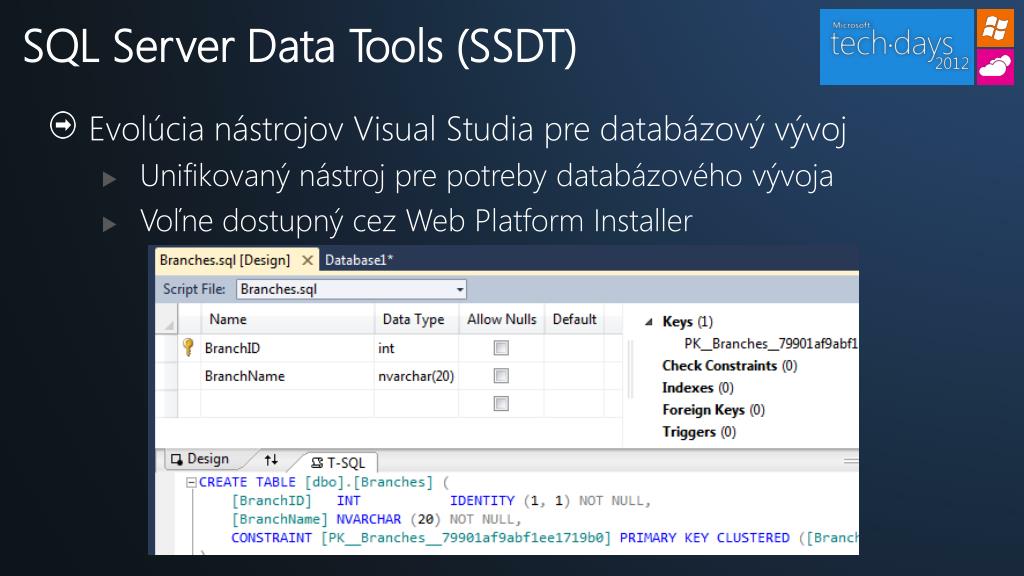
Task: Click the Default cell for BranchID
Action: pos(574,348)
